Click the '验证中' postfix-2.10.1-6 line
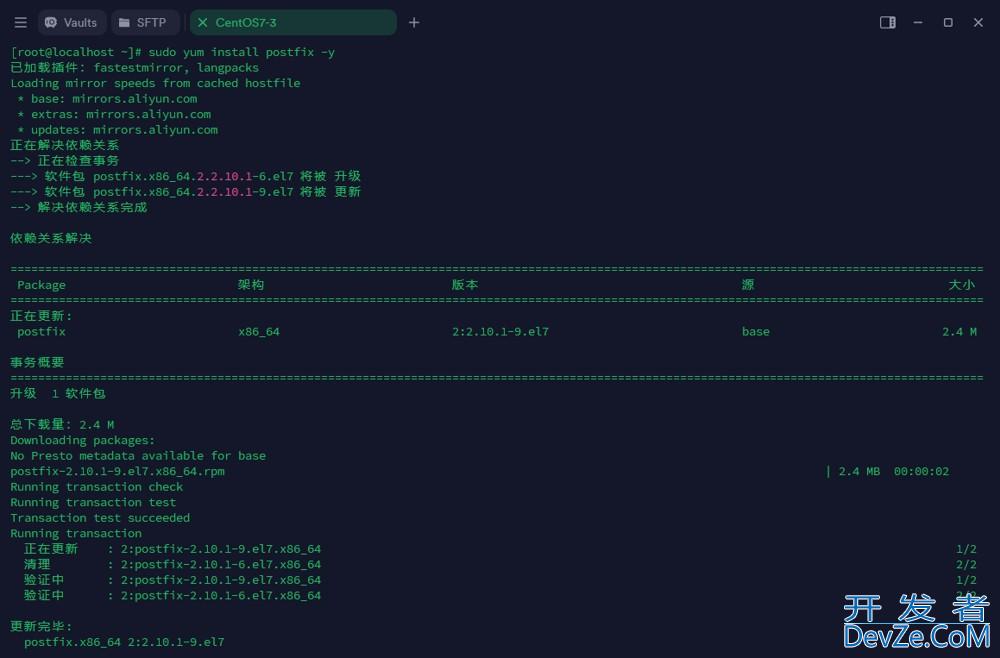Viewport: 1000px width, 658px height. click(173, 596)
